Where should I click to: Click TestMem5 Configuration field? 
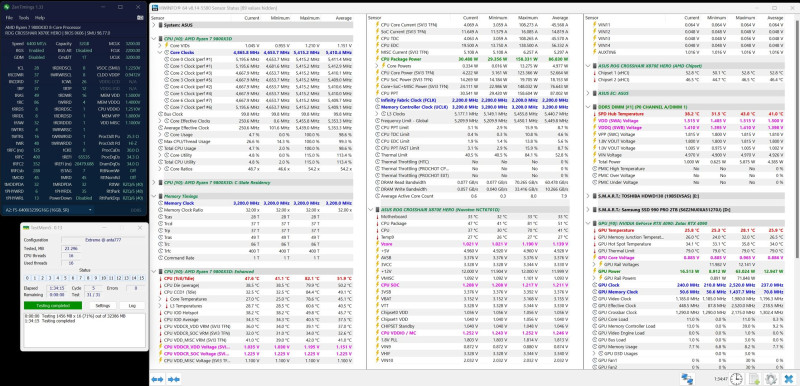point(103,240)
